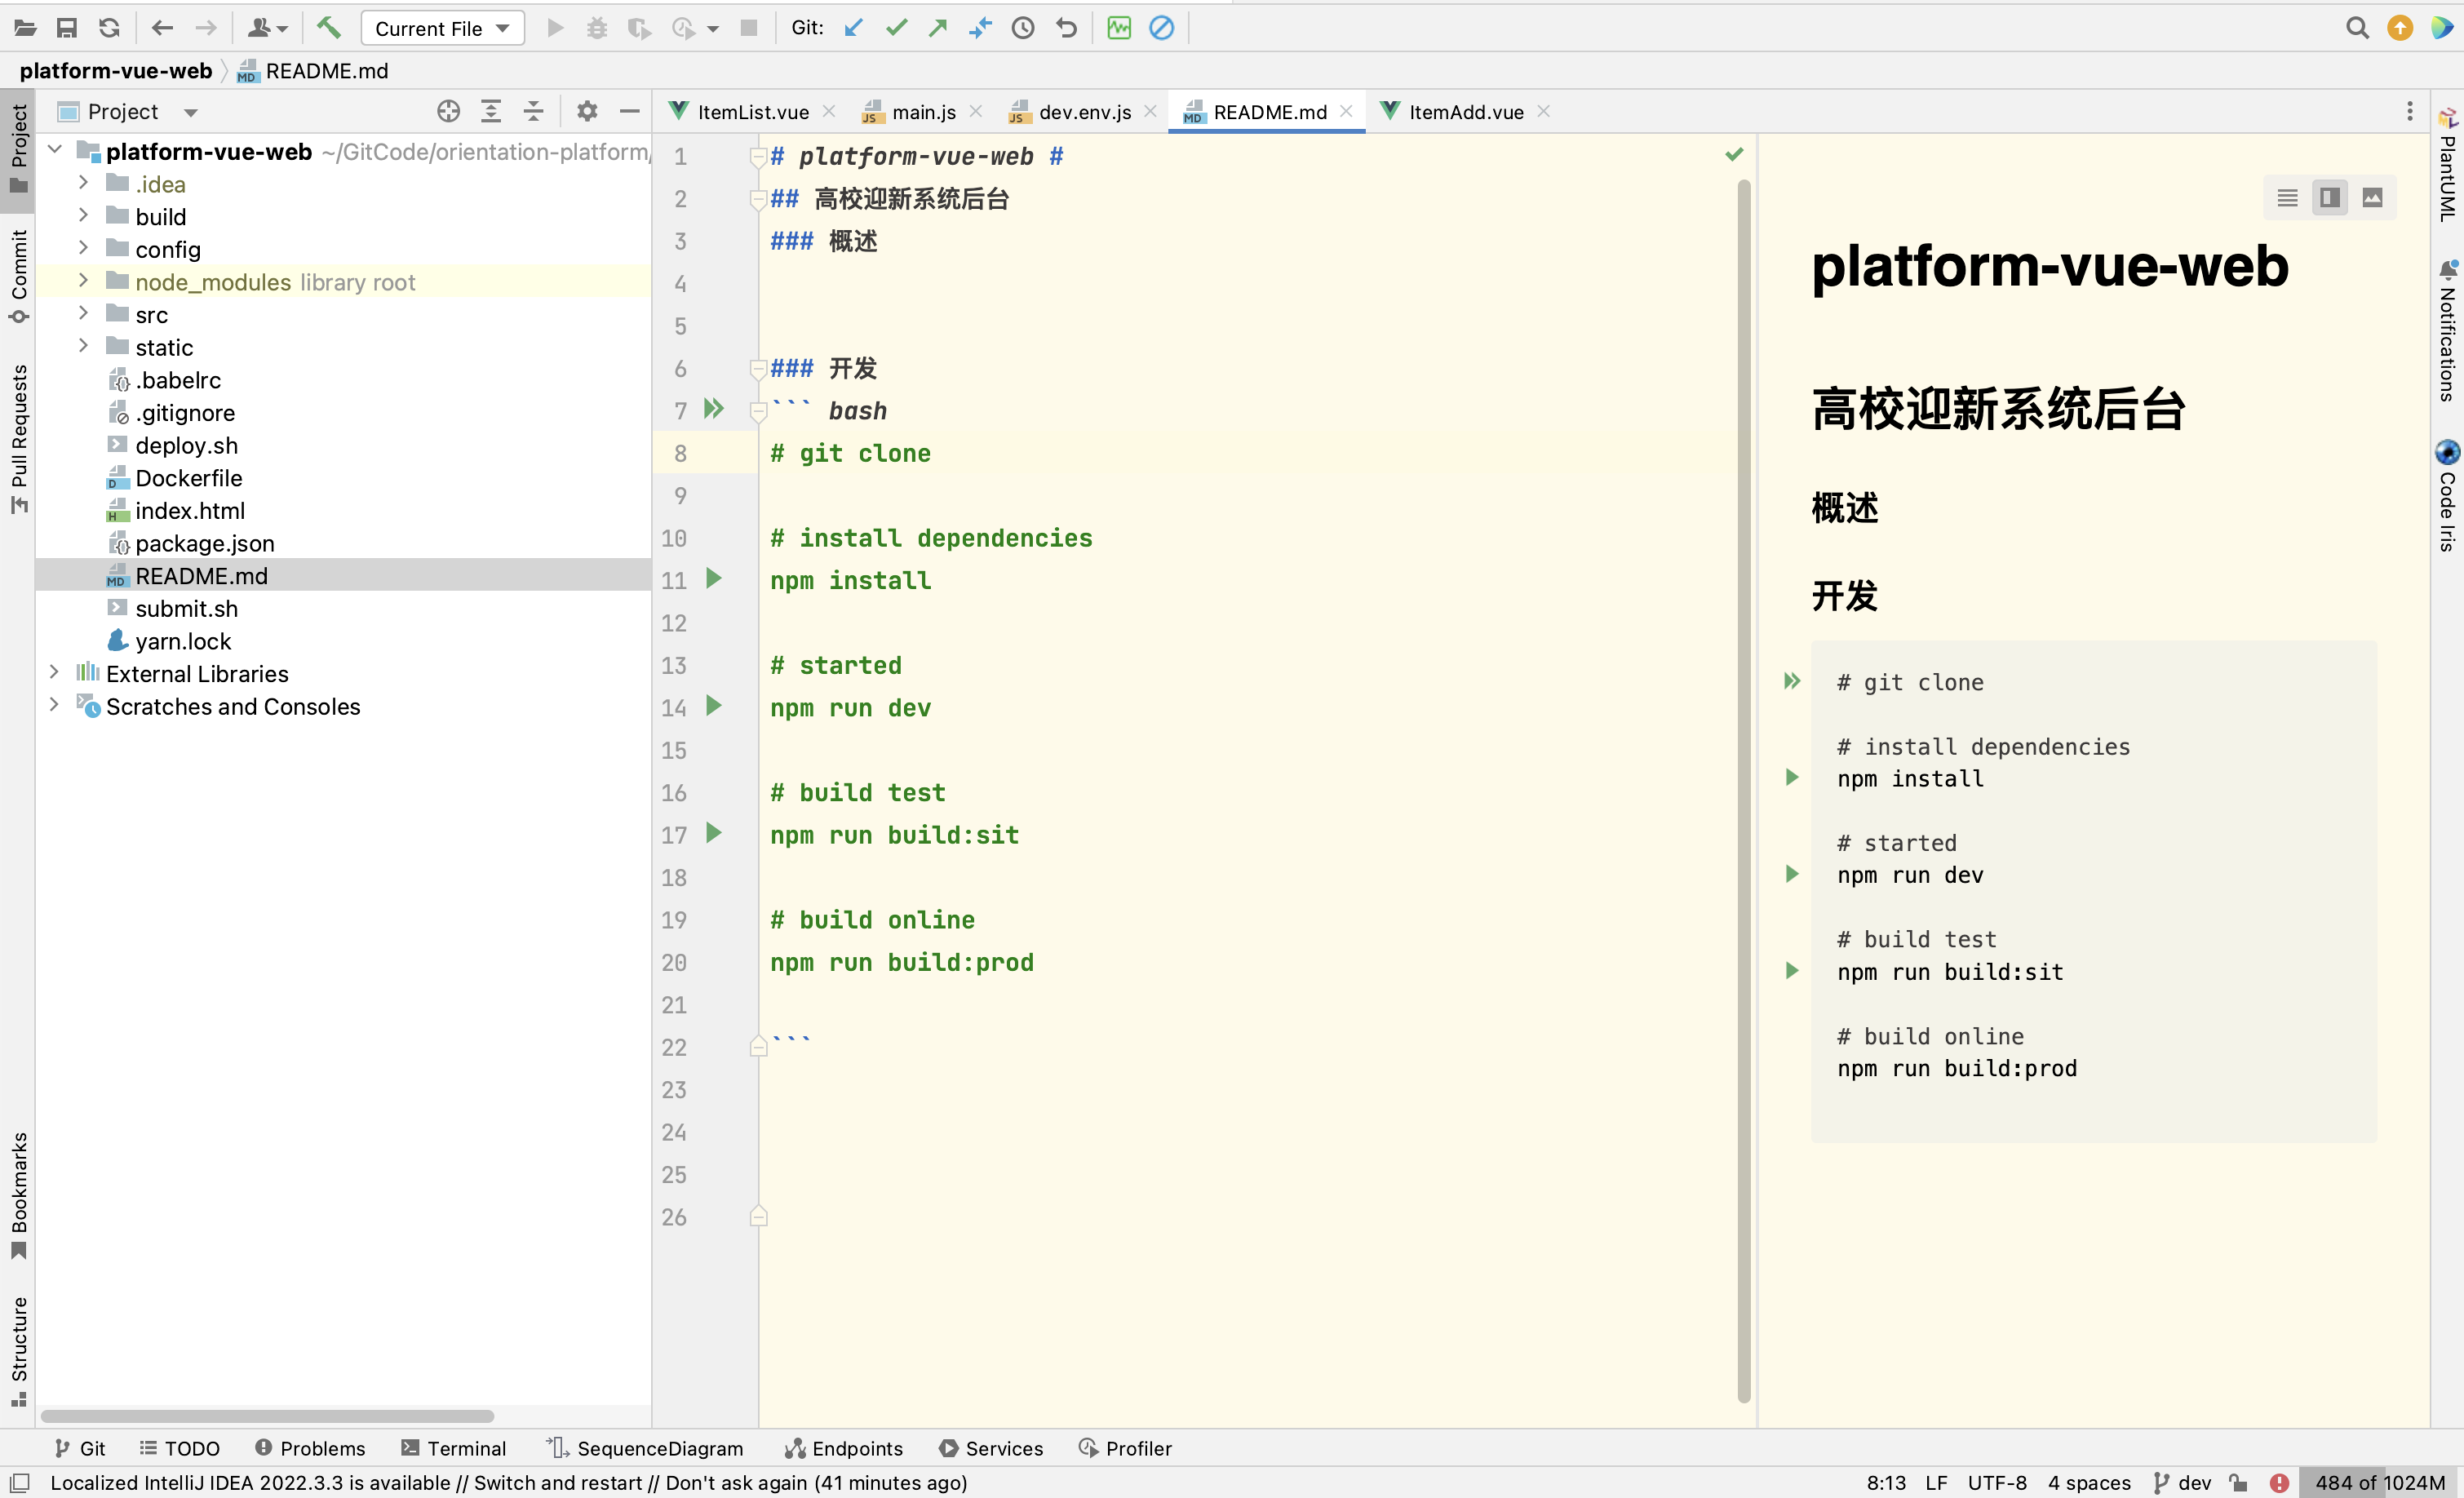This screenshot has height=1498, width=2464.
Task: Open the Services tool window
Action: [x=990, y=1448]
